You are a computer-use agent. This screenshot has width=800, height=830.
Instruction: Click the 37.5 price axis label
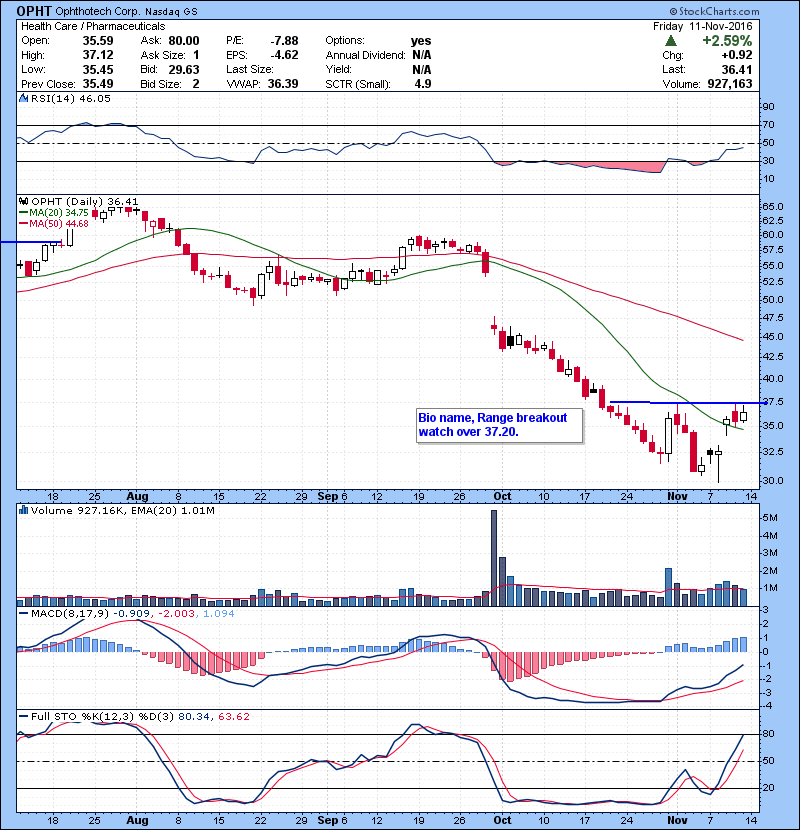tap(772, 402)
